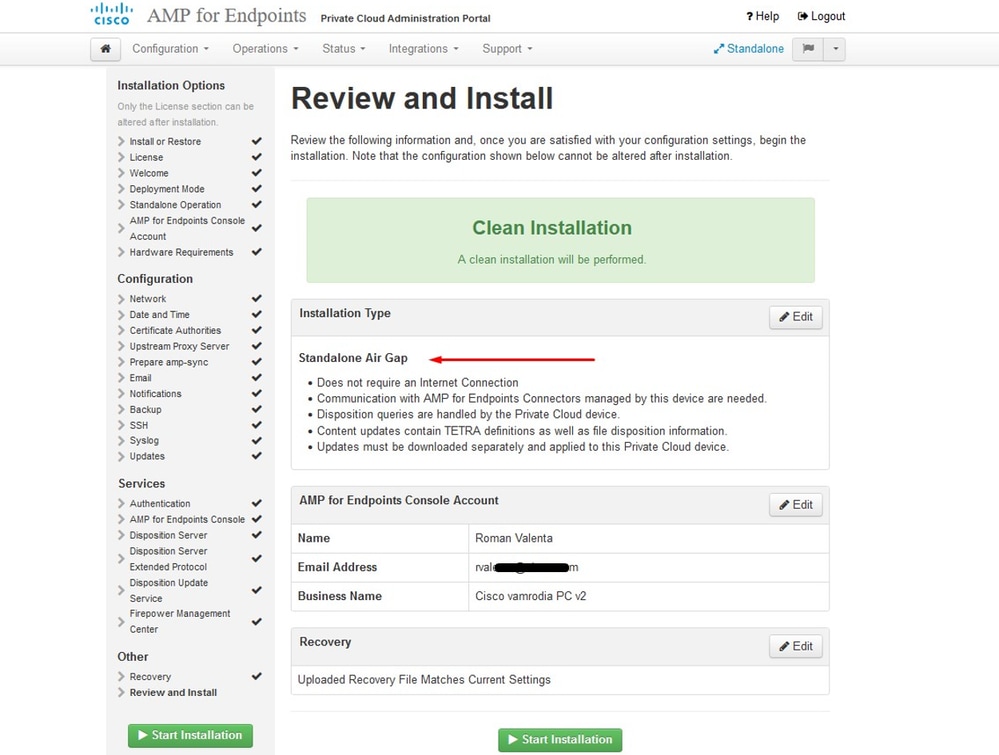
Task: Click the Review and Install page title
Action: click(x=422, y=99)
